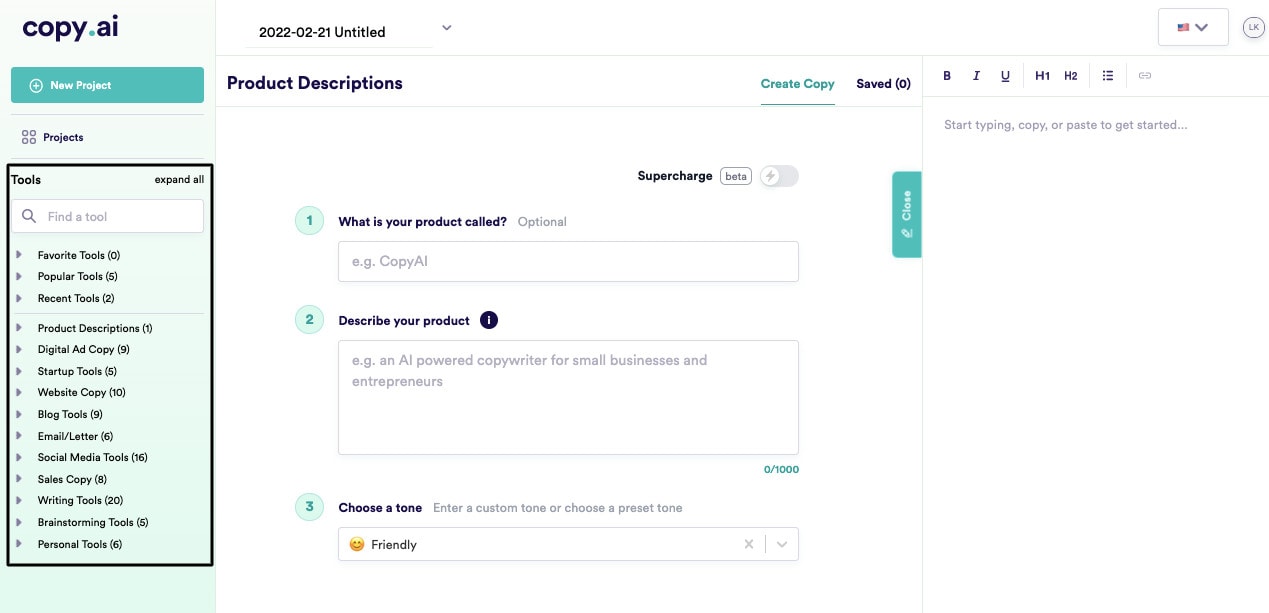
Task: Click the New Project button
Action: (107, 85)
